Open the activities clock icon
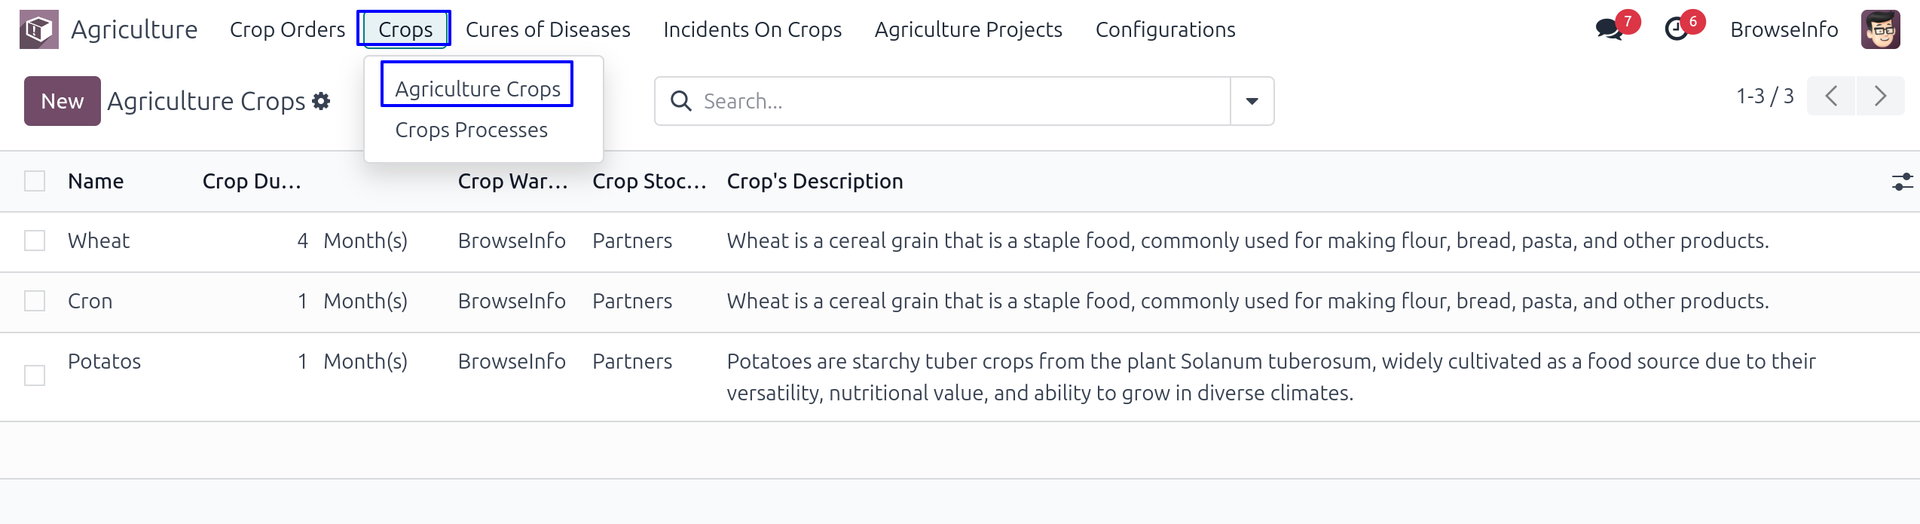This screenshot has height=524, width=1920. pos(1676,29)
